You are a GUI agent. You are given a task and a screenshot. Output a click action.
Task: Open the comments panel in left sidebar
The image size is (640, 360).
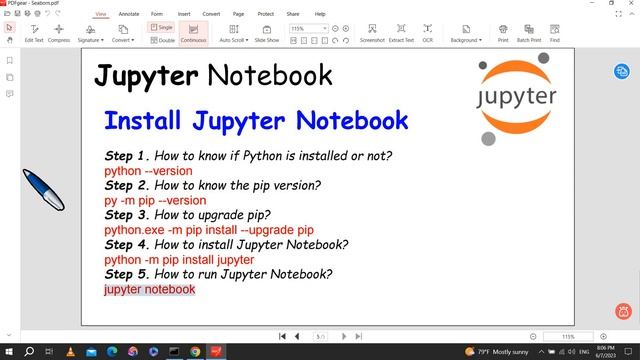point(10,94)
